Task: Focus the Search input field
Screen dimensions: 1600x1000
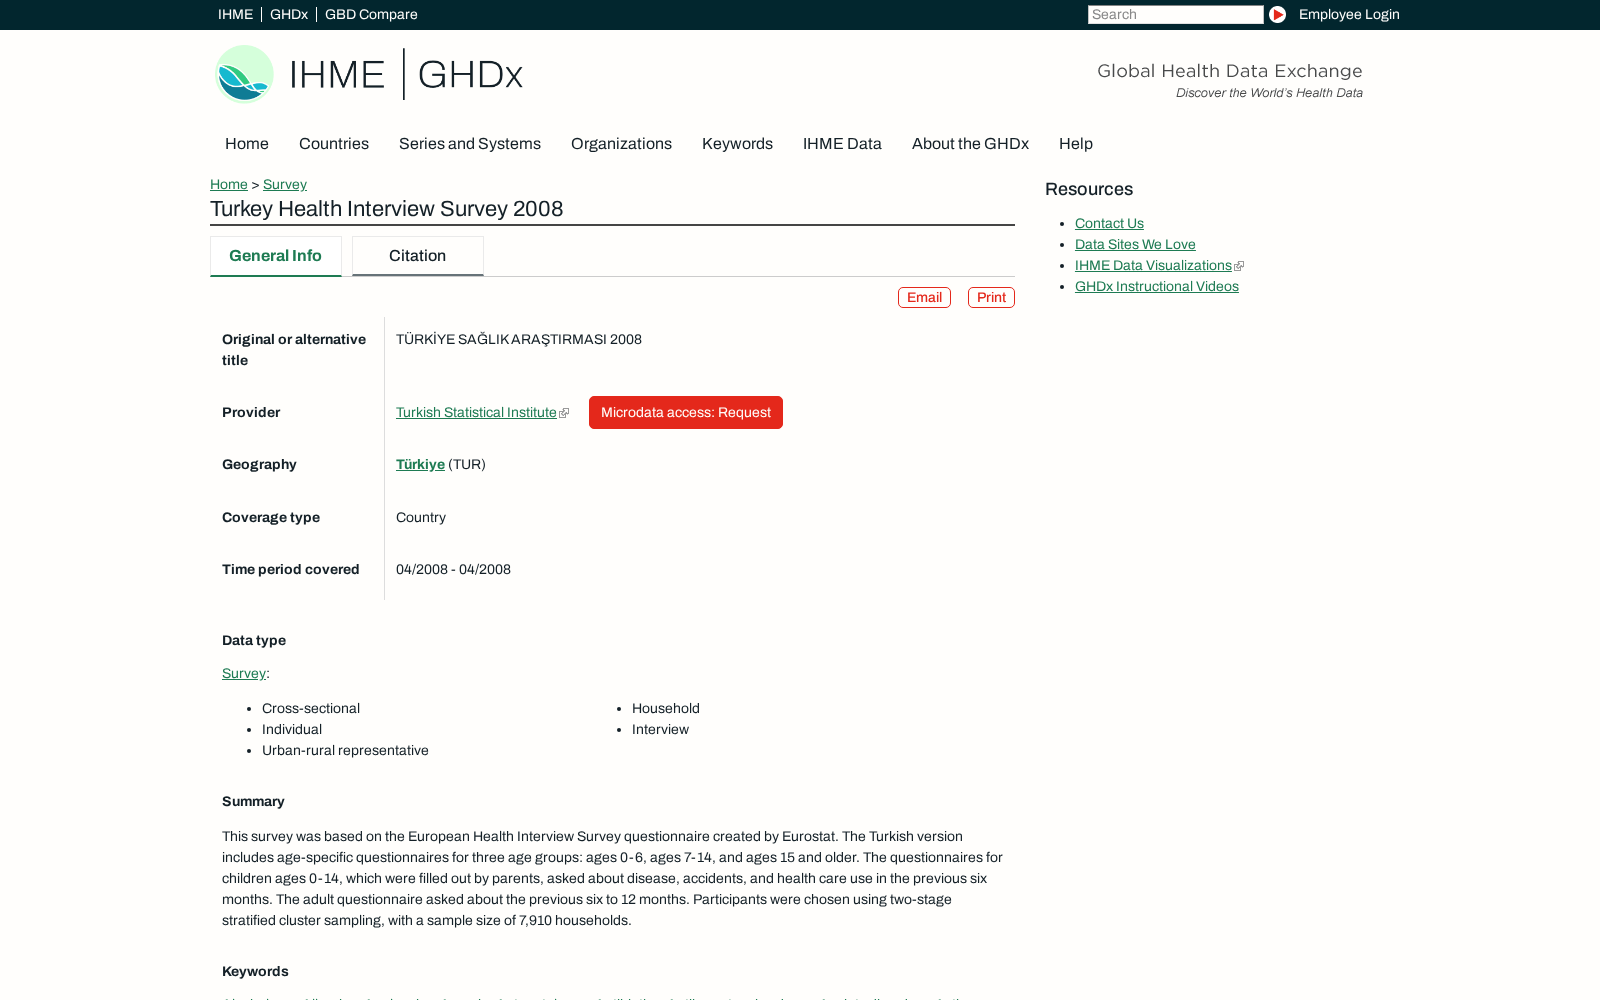Action: pyautogui.click(x=1176, y=15)
